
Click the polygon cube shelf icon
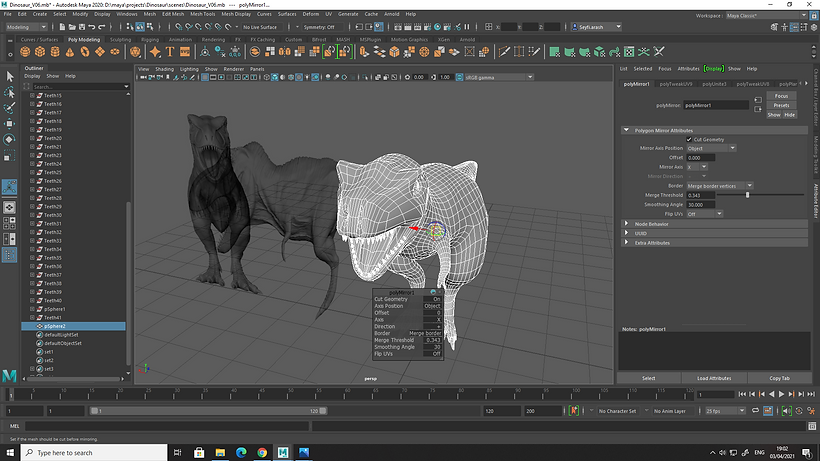pos(40,52)
